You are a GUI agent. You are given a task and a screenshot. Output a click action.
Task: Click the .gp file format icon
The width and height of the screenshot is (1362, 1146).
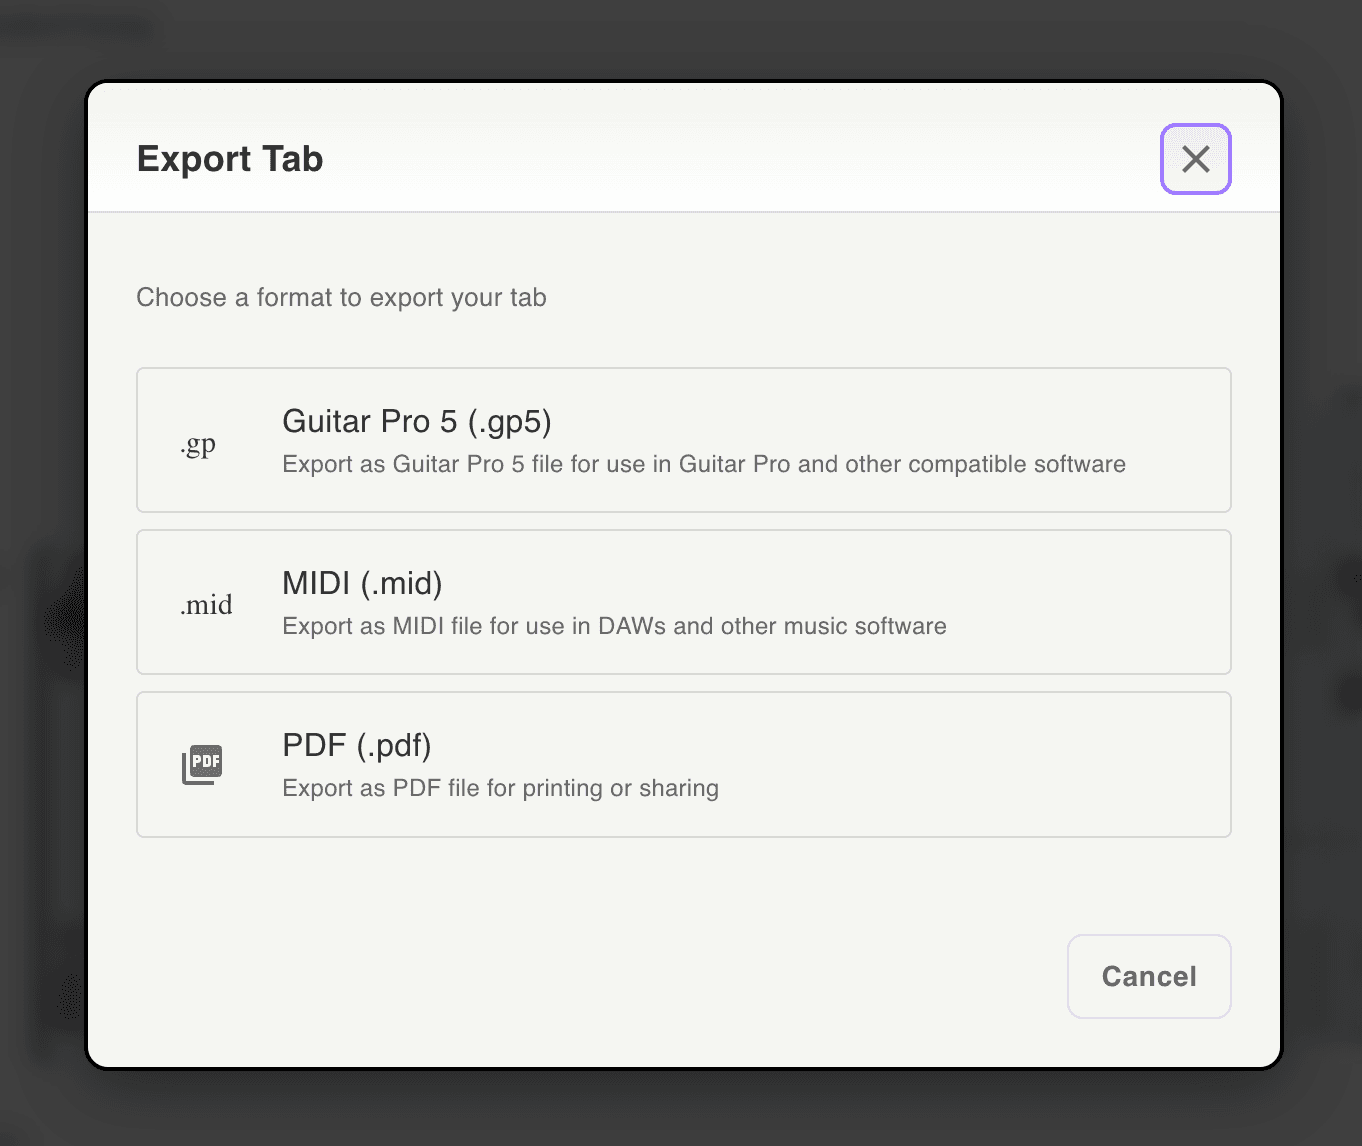(198, 443)
